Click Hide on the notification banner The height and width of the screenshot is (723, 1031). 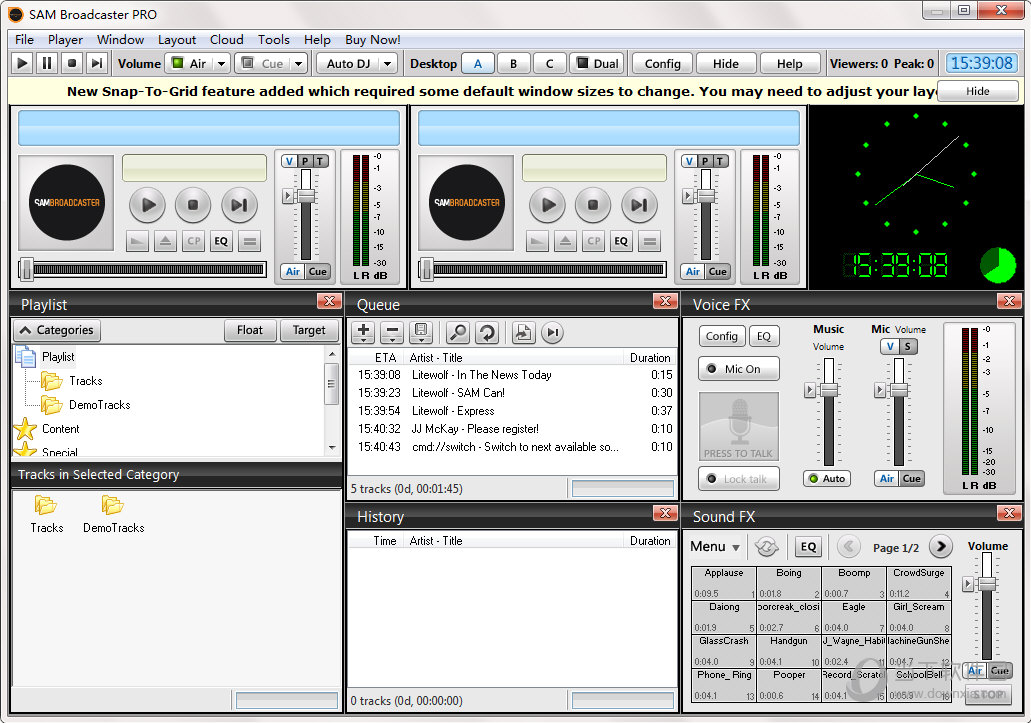click(978, 91)
